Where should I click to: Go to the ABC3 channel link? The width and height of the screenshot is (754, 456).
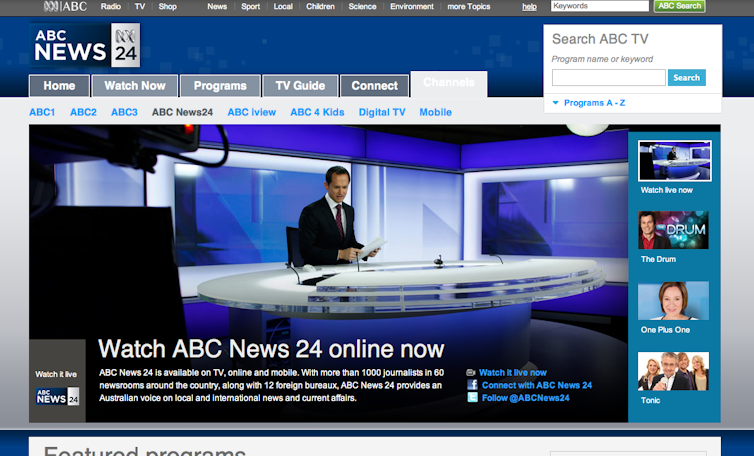click(x=124, y=112)
